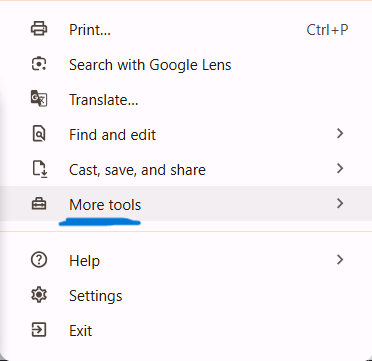Expand the Help submenu chevron
Image resolution: width=372 pixels, height=361 pixels.
point(340,259)
